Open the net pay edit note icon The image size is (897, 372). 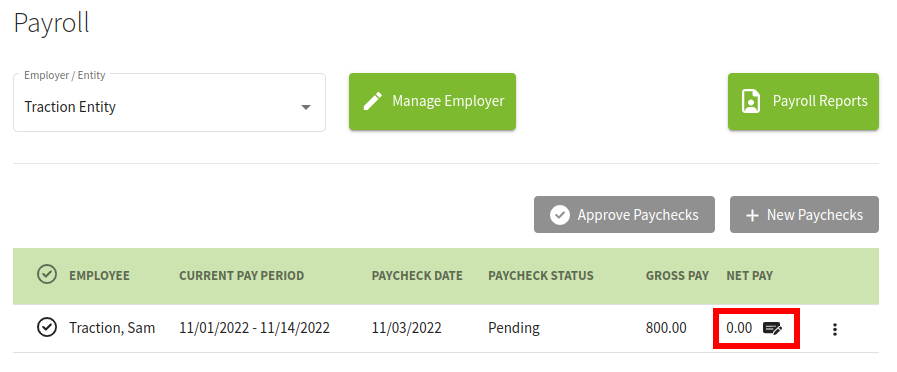772,329
